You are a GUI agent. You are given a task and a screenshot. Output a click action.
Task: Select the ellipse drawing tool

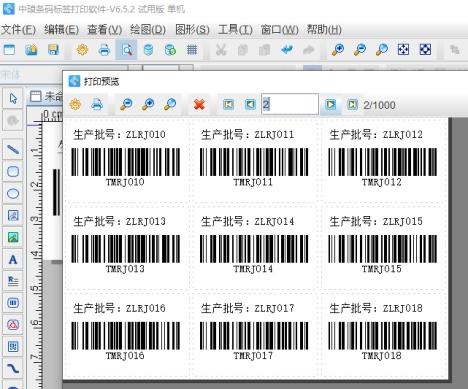click(x=13, y=193)
